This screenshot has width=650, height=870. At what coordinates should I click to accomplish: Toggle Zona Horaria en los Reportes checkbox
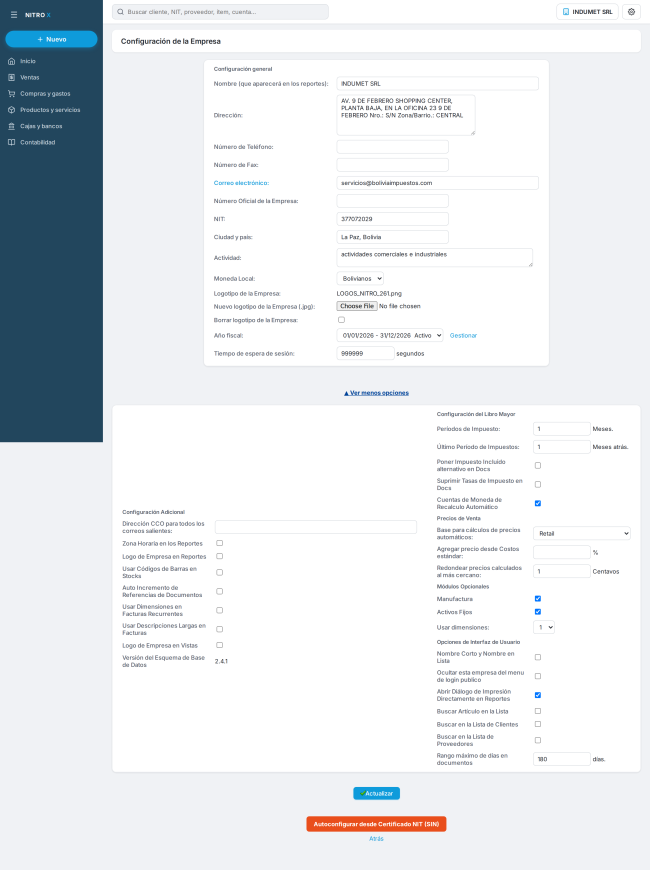220,543
